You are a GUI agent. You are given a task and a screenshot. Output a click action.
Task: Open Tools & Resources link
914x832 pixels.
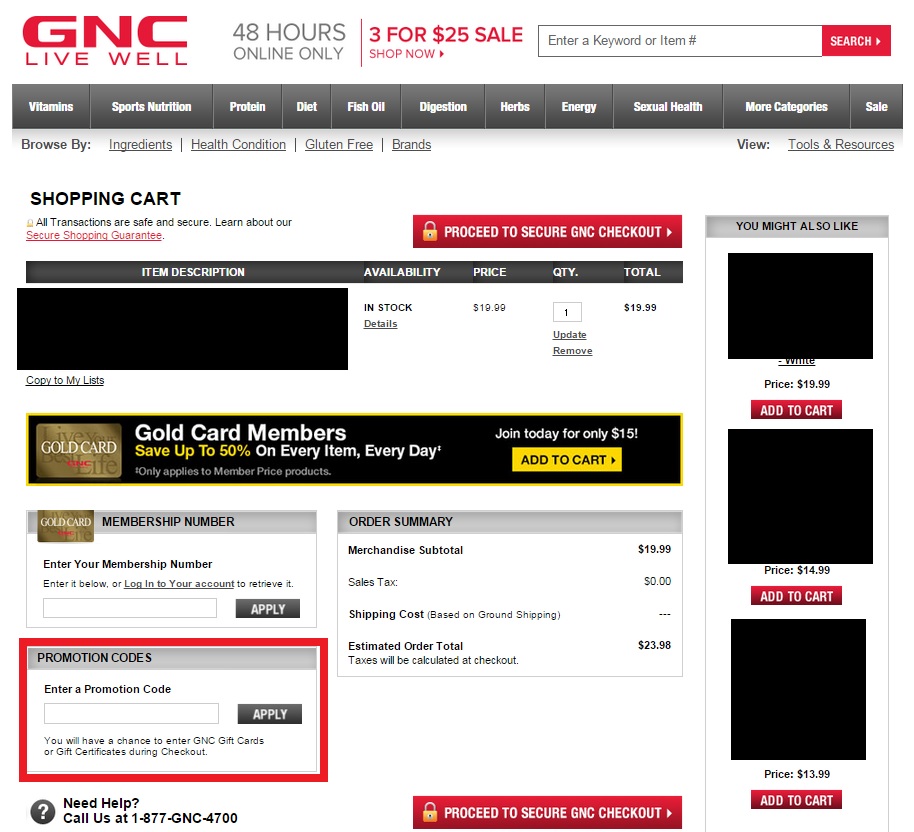[x=841, y=145]
